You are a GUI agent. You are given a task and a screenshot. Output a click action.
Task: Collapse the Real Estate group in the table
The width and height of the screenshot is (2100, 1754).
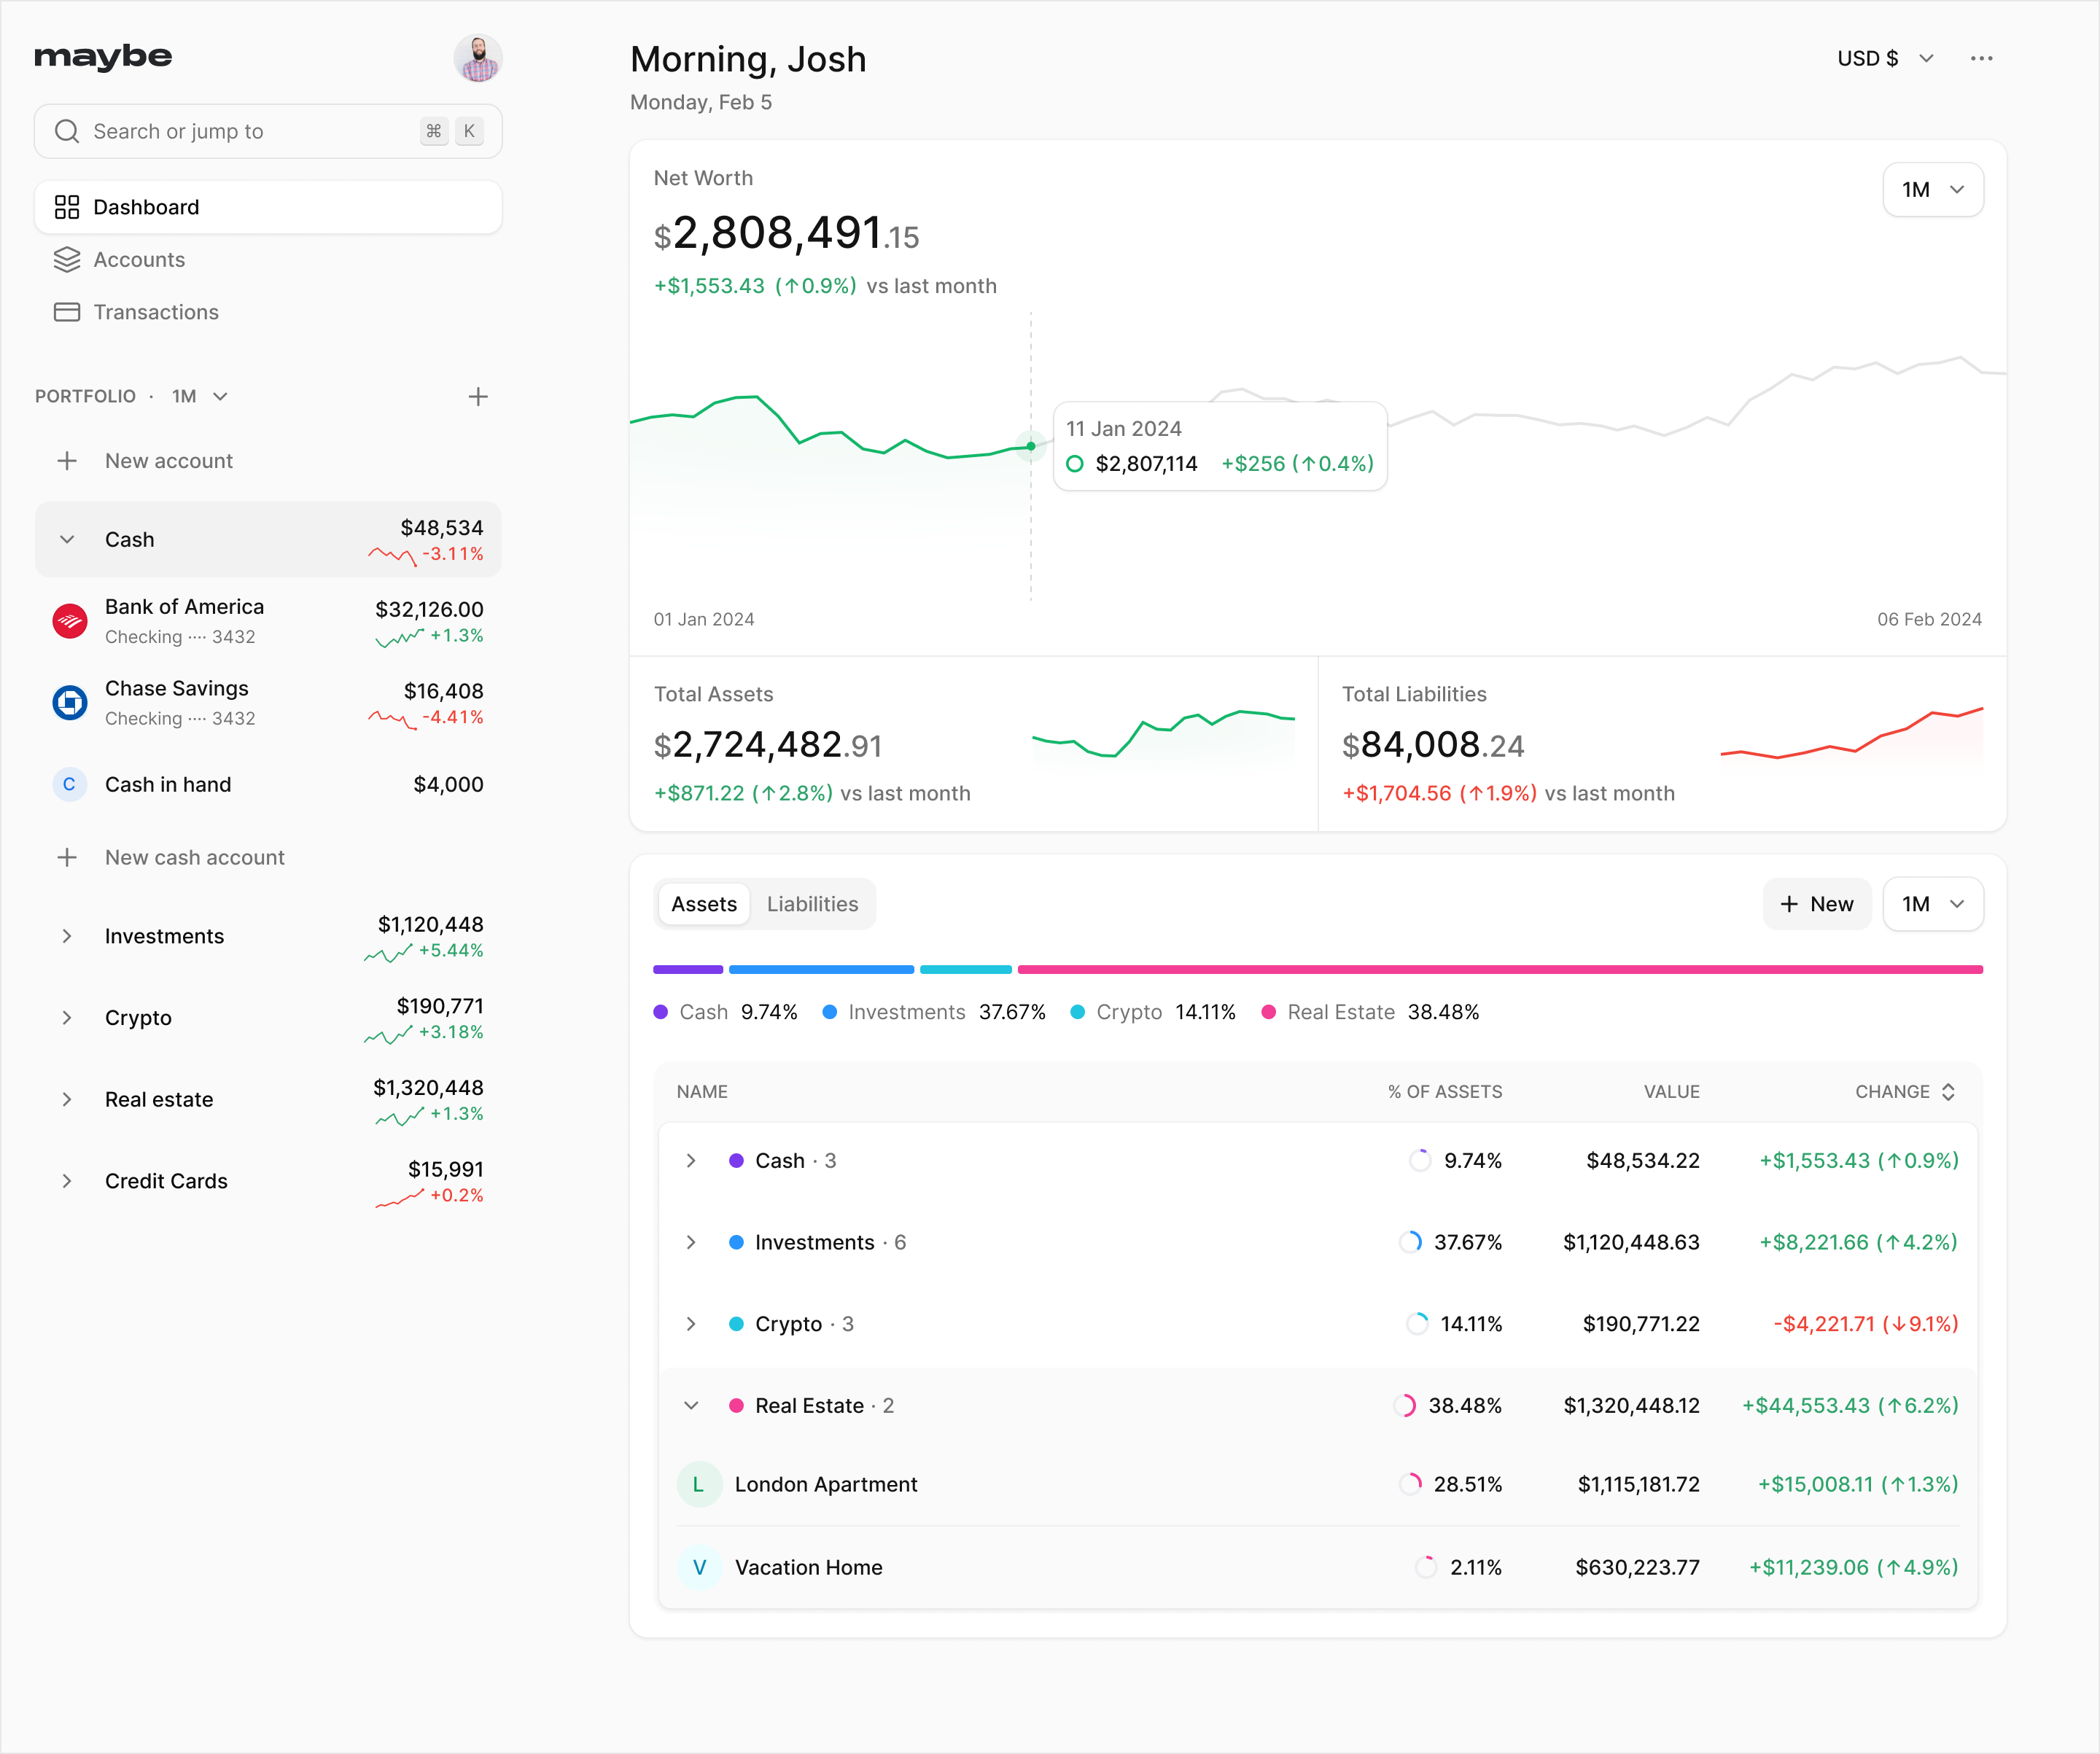(691, 1405)
